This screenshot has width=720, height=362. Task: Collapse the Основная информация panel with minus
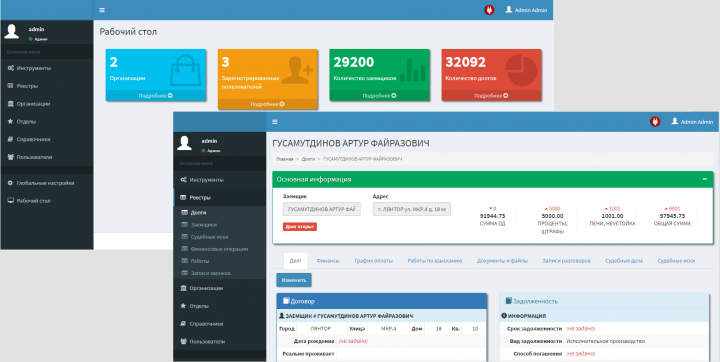[704, 179]
